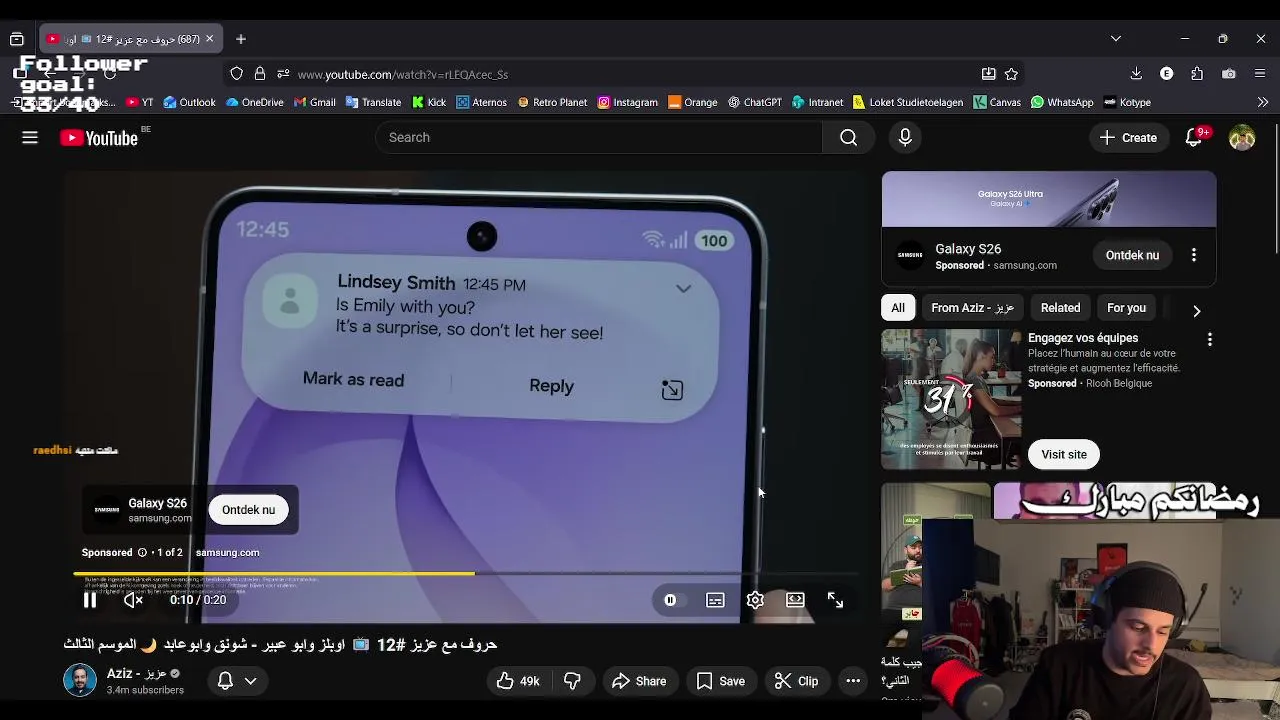Open samsung.com link beside Sponsored label

[x=227, y=552]
